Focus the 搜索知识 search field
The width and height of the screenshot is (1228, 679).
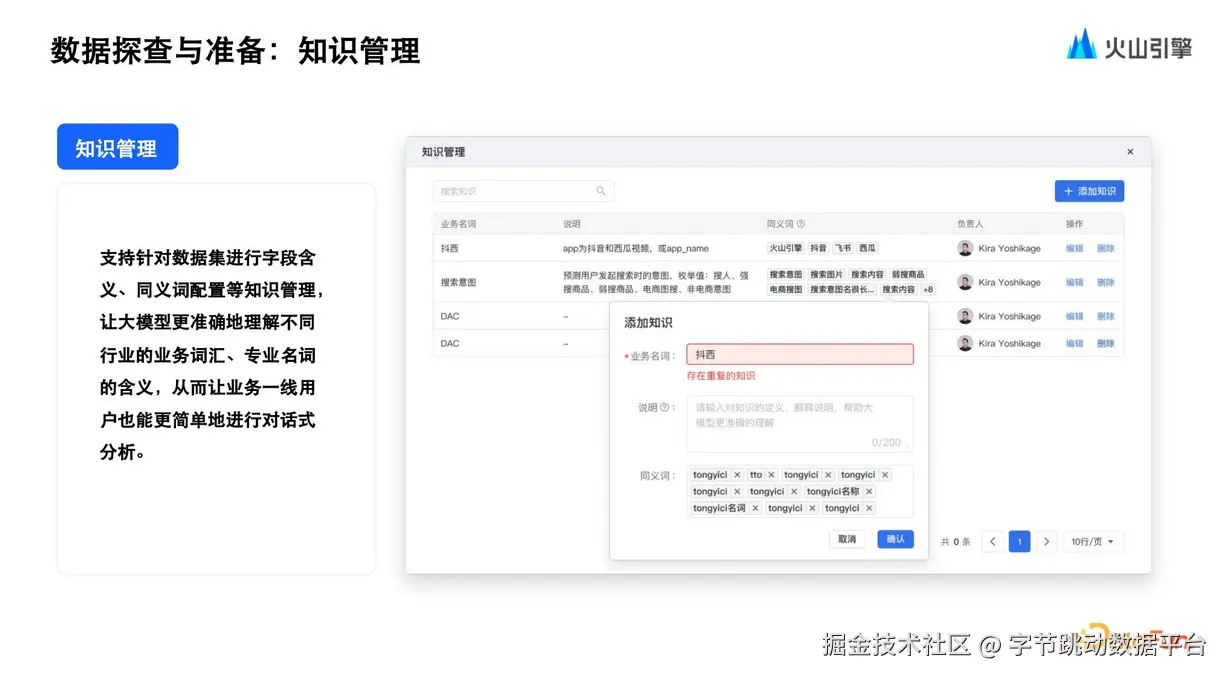(x=523, y=191)
